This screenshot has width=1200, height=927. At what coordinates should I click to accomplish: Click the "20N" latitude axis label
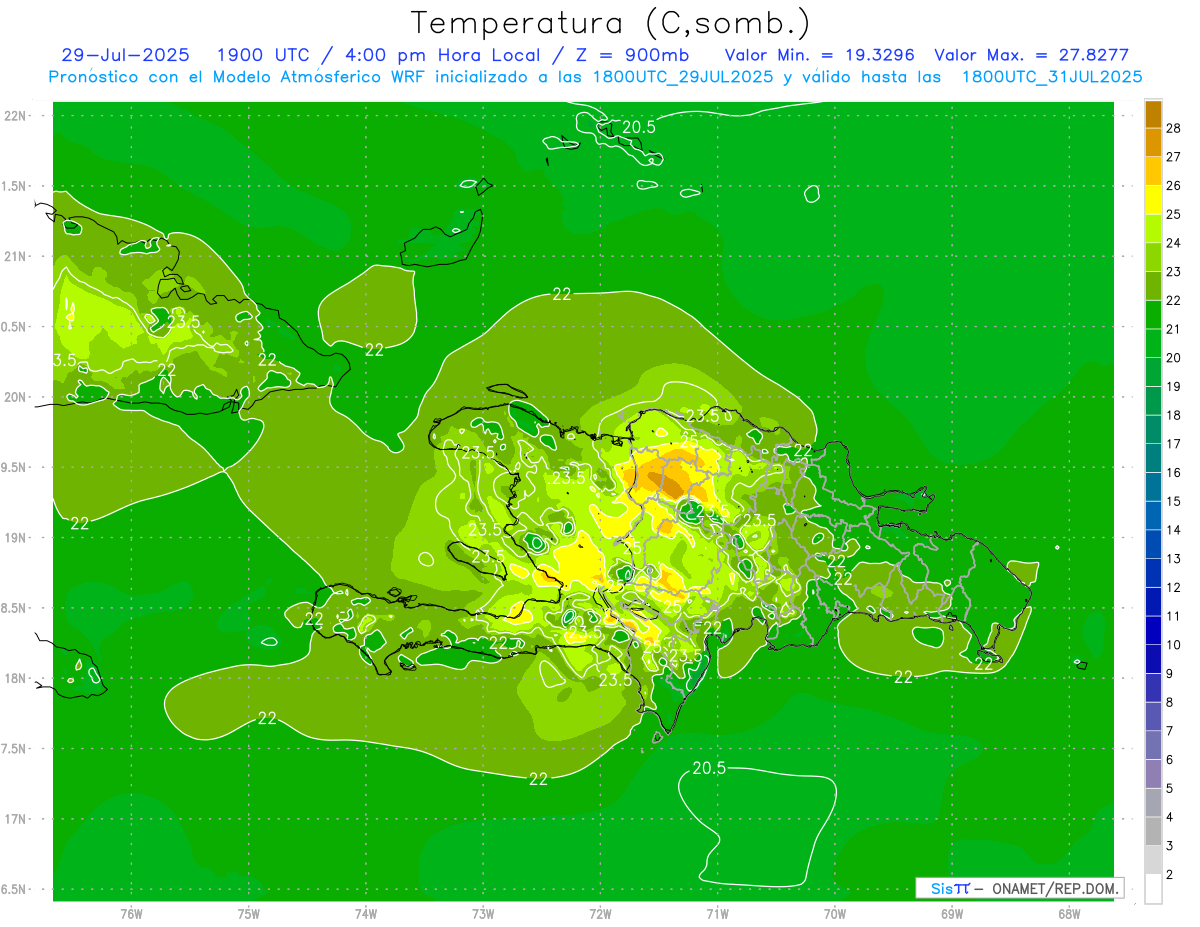(x=17, y=397)
